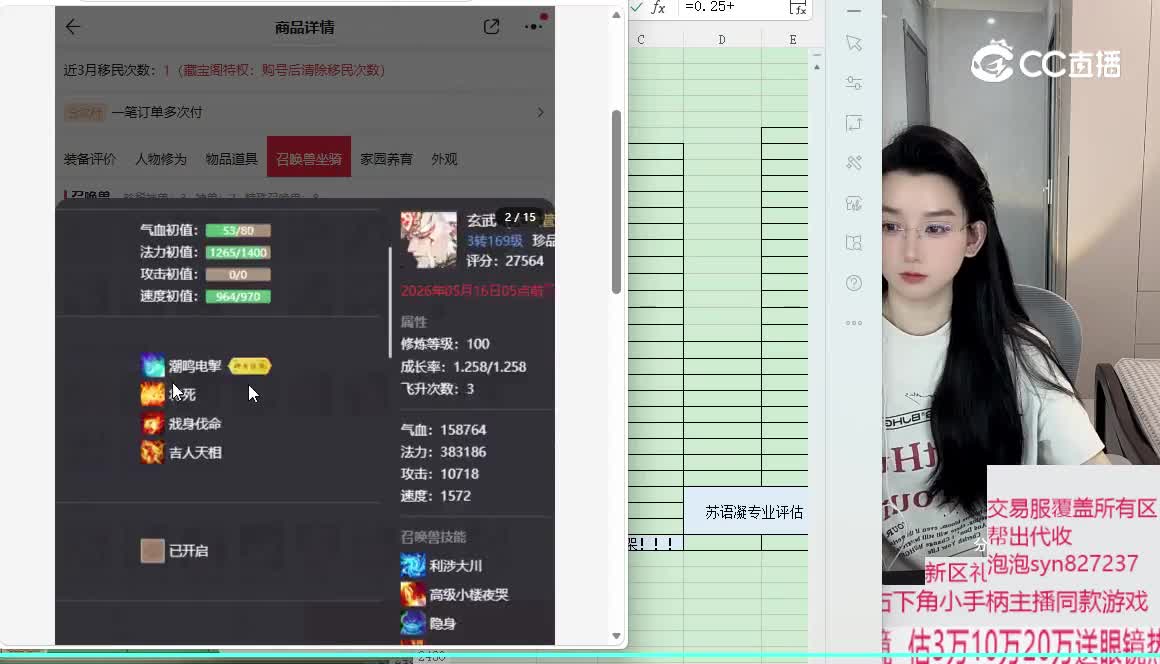Screen dimensions: 1160x664
Task: Click the 法力初值 1265/1400 progress bar
Action: click(x=238, y=253)
